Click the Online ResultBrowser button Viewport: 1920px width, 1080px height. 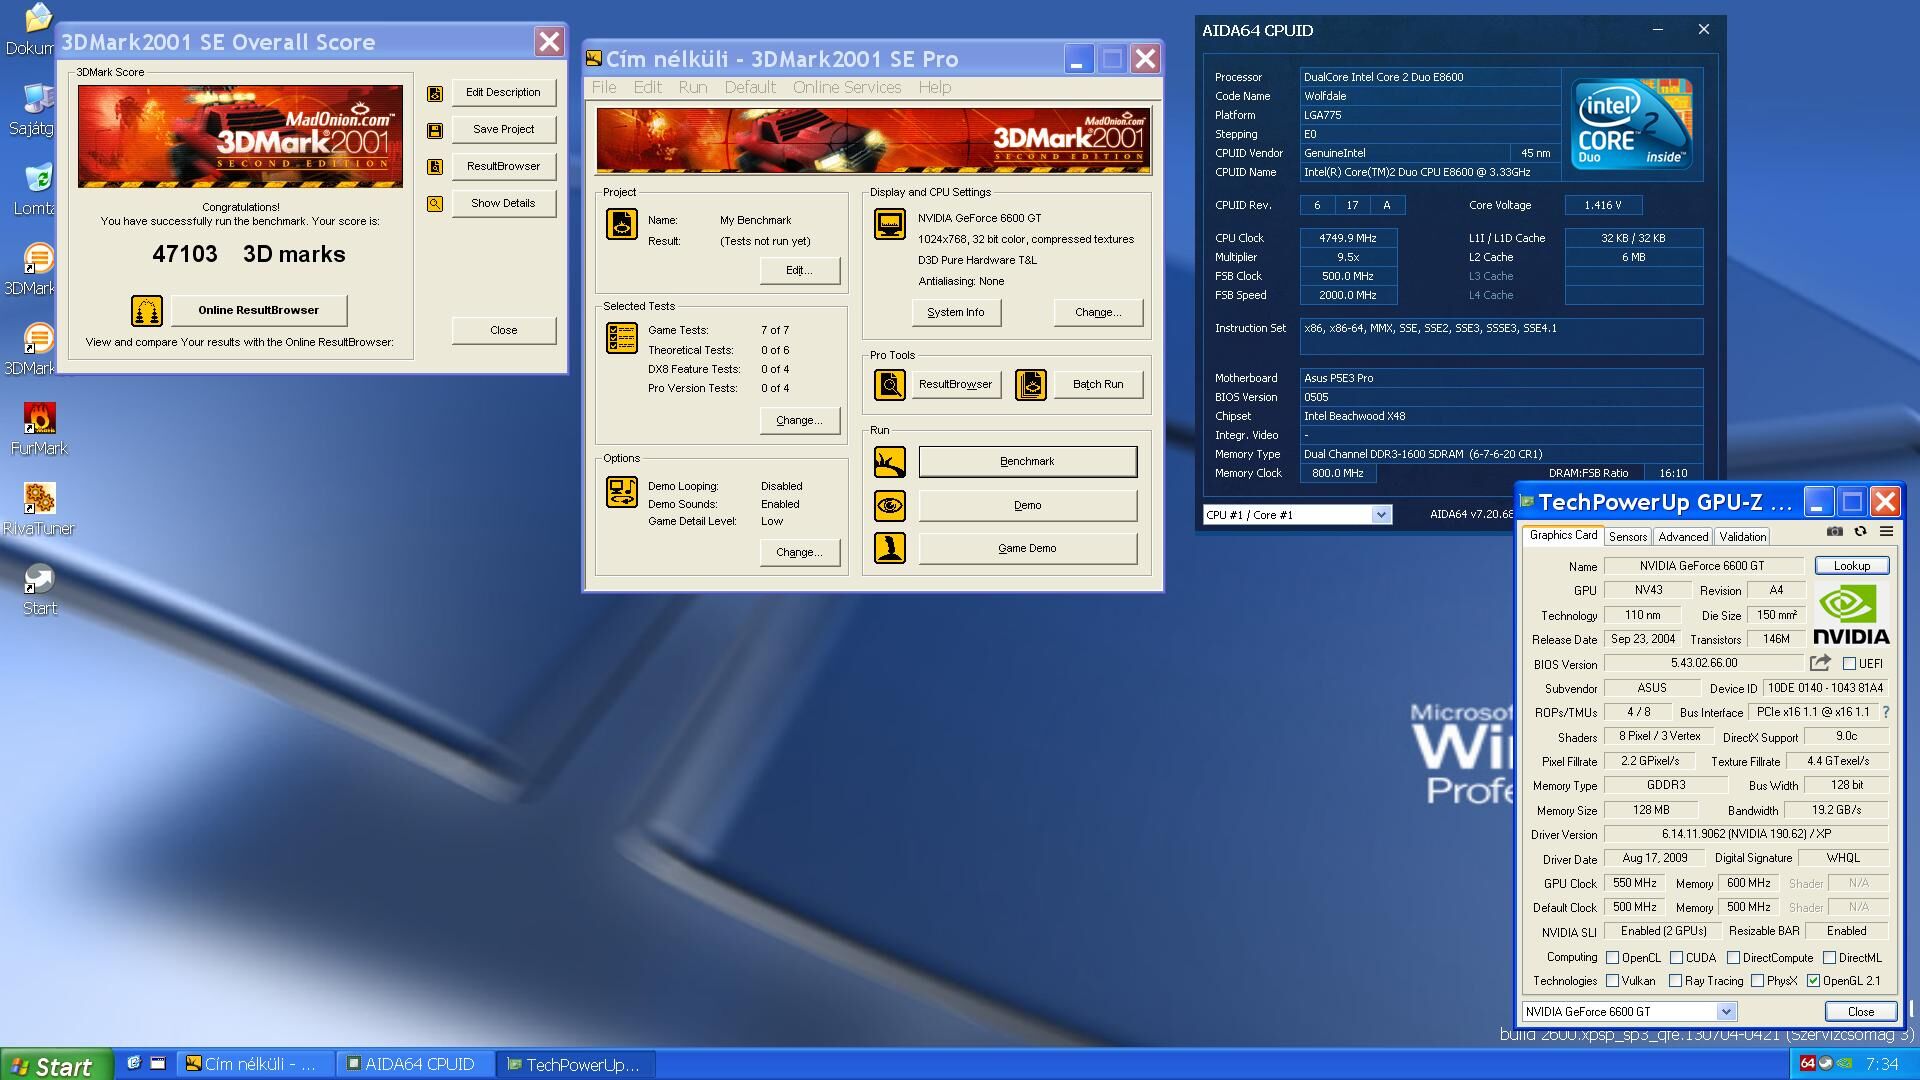coord(258,311)
